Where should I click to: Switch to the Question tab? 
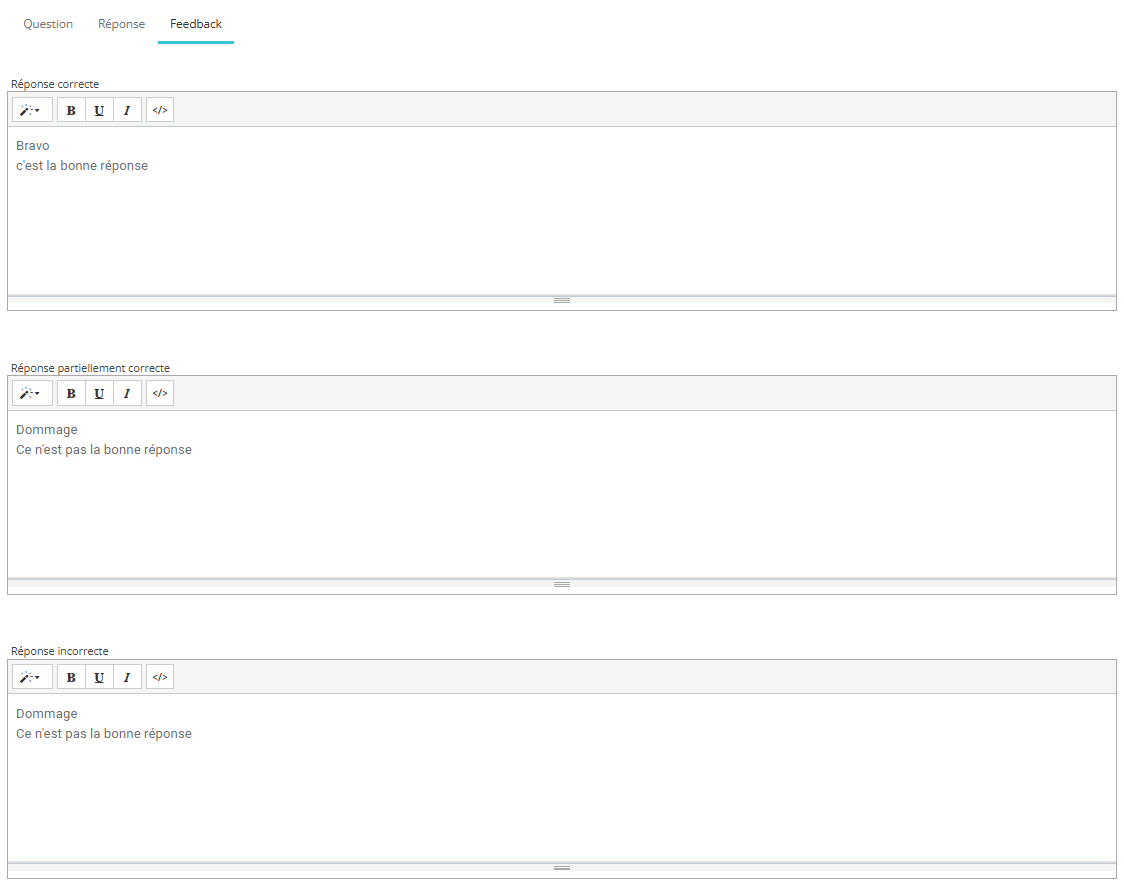pos(48,24)
